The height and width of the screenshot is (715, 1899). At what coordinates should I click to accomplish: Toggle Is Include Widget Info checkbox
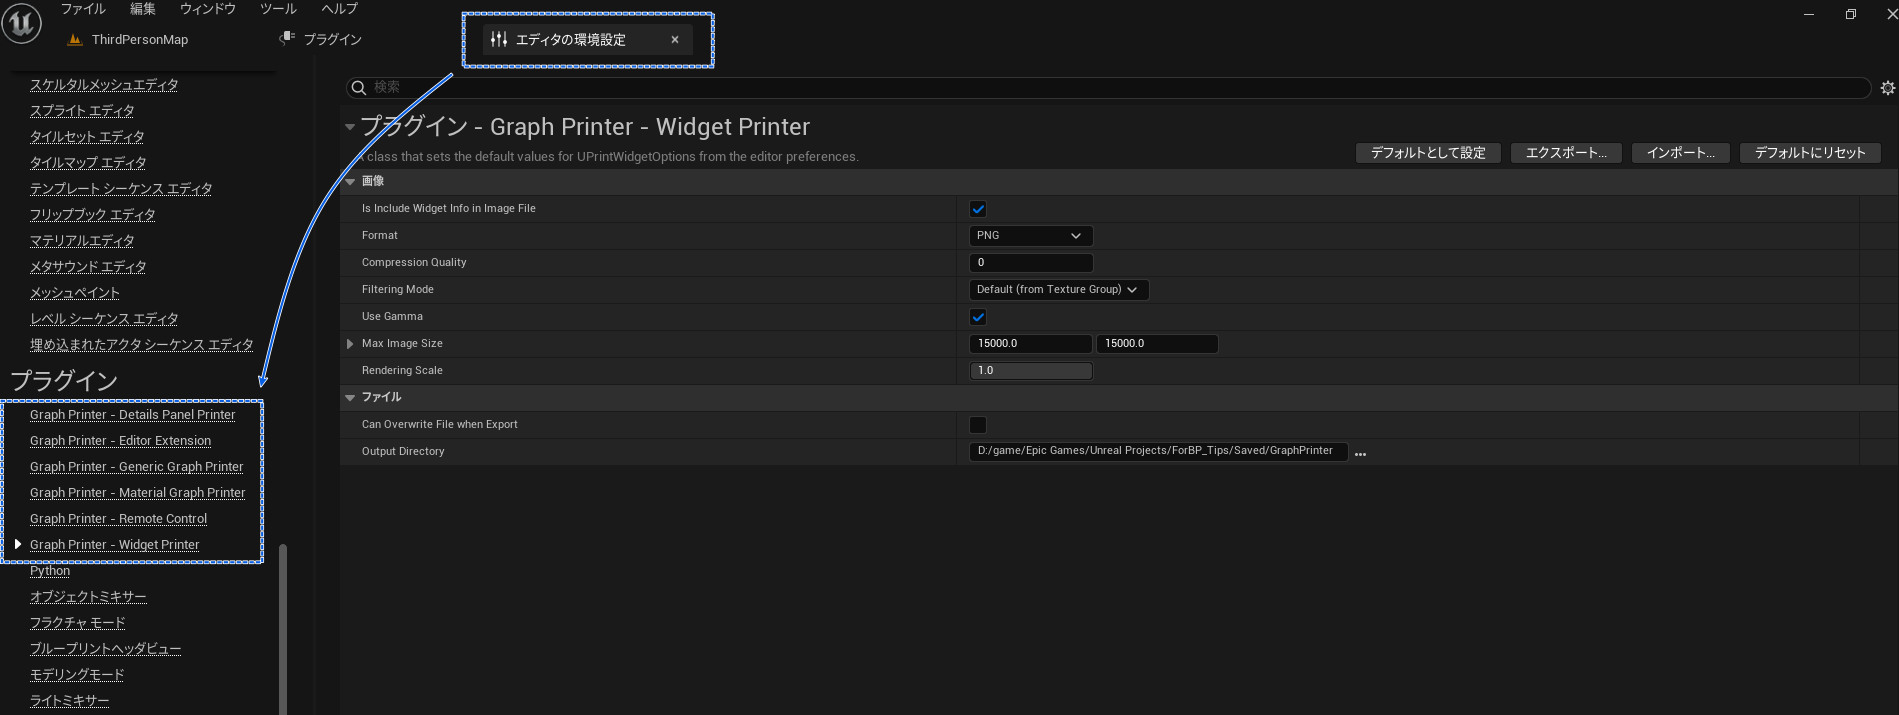pyautogui.click(x=978, y=209)
